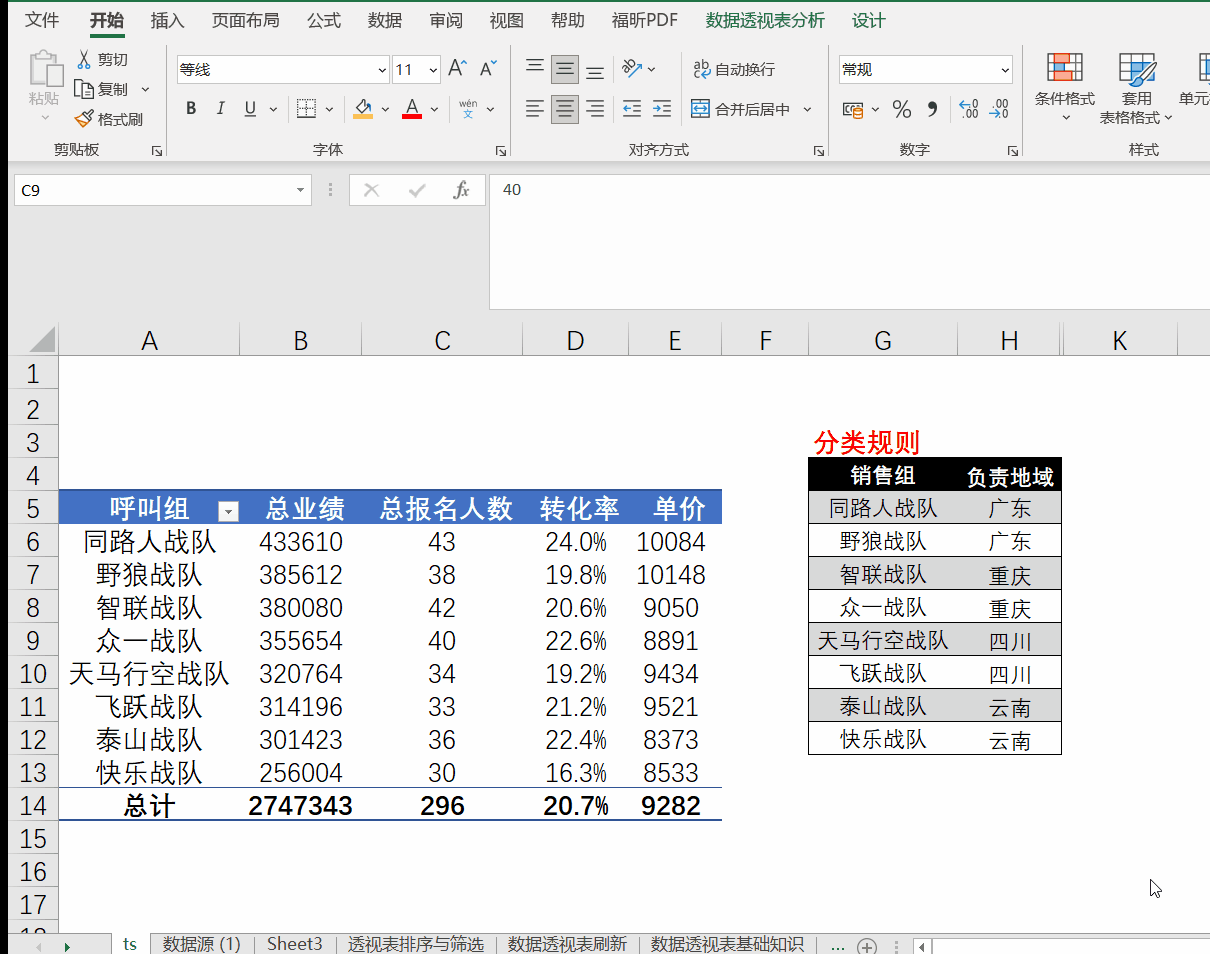Open the File (文件) tab
This screenshot has height=954, width=1210.
(x=42, y=20)
